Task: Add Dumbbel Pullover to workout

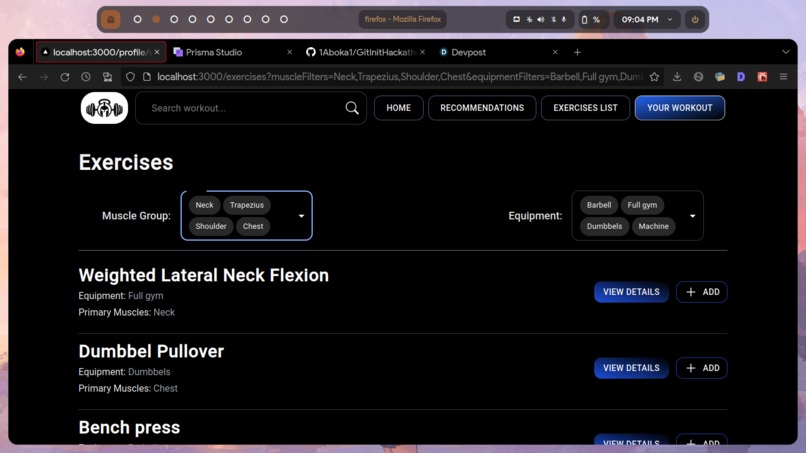Action: point(702,368)
